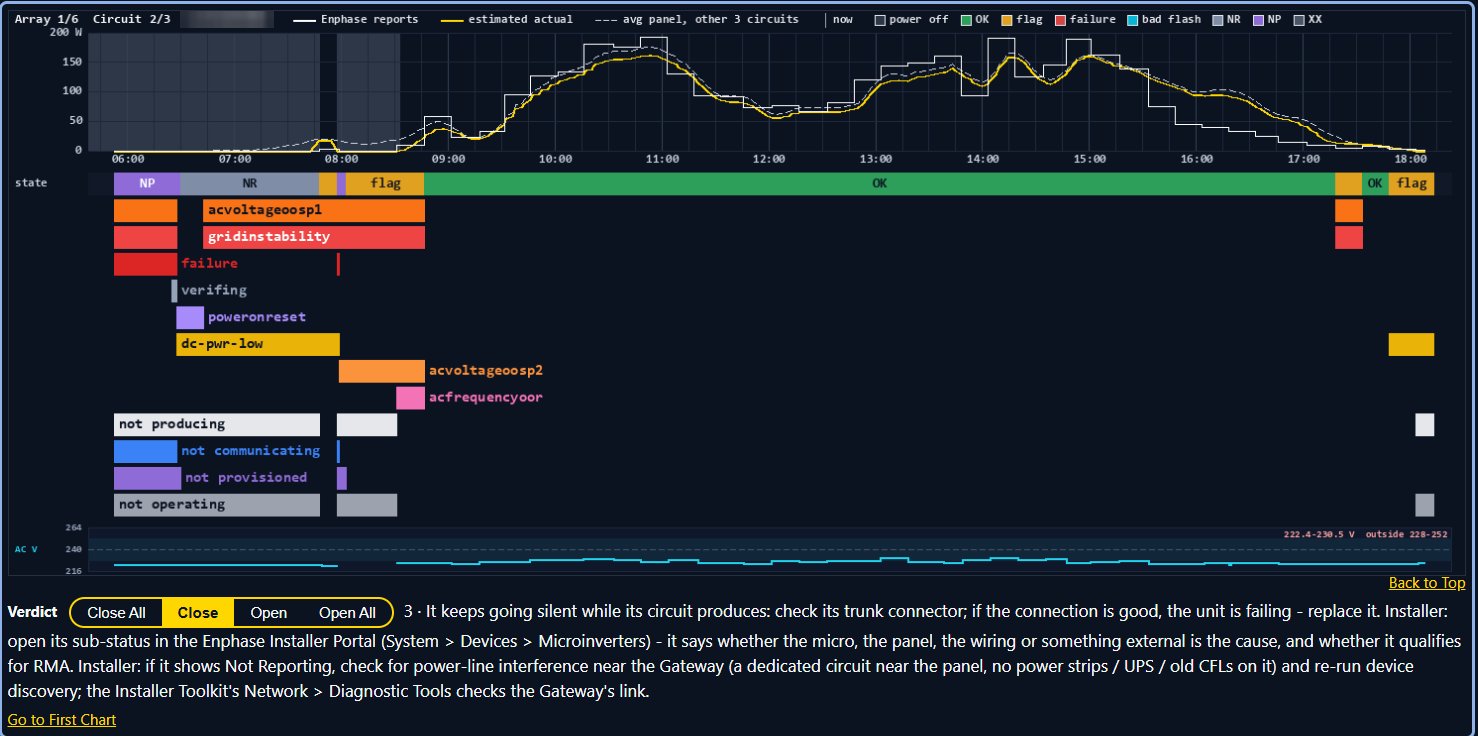The height and width of the screenshot is (736, 1478).
Task: Click the 'estimated actual' legend entry
Action: [x=507, y=19]
